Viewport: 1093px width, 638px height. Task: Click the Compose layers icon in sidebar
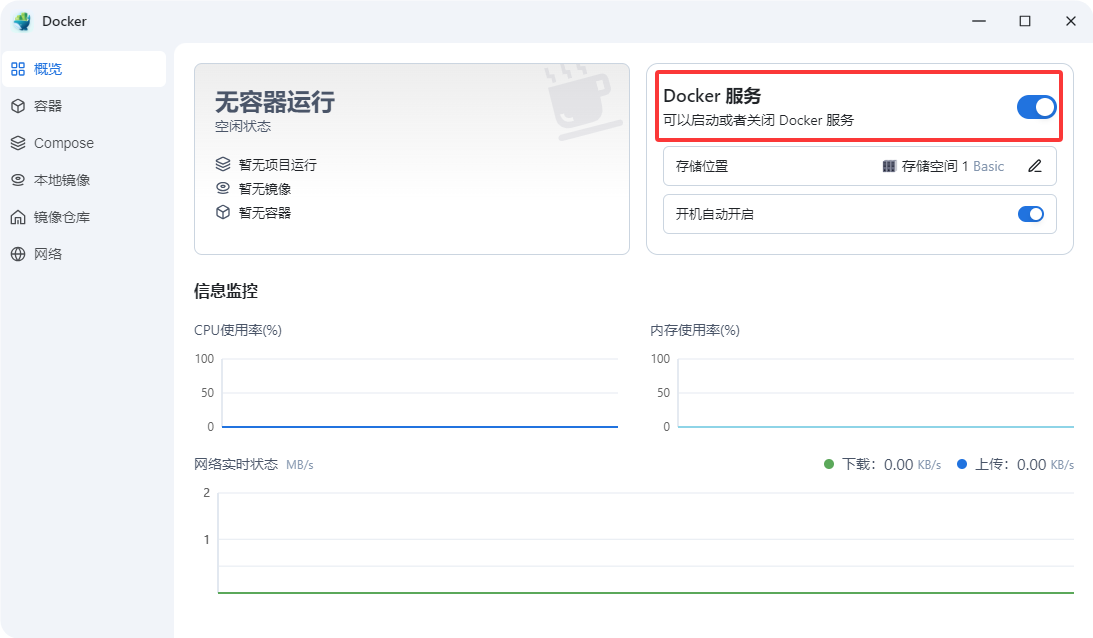click(18, 143)
